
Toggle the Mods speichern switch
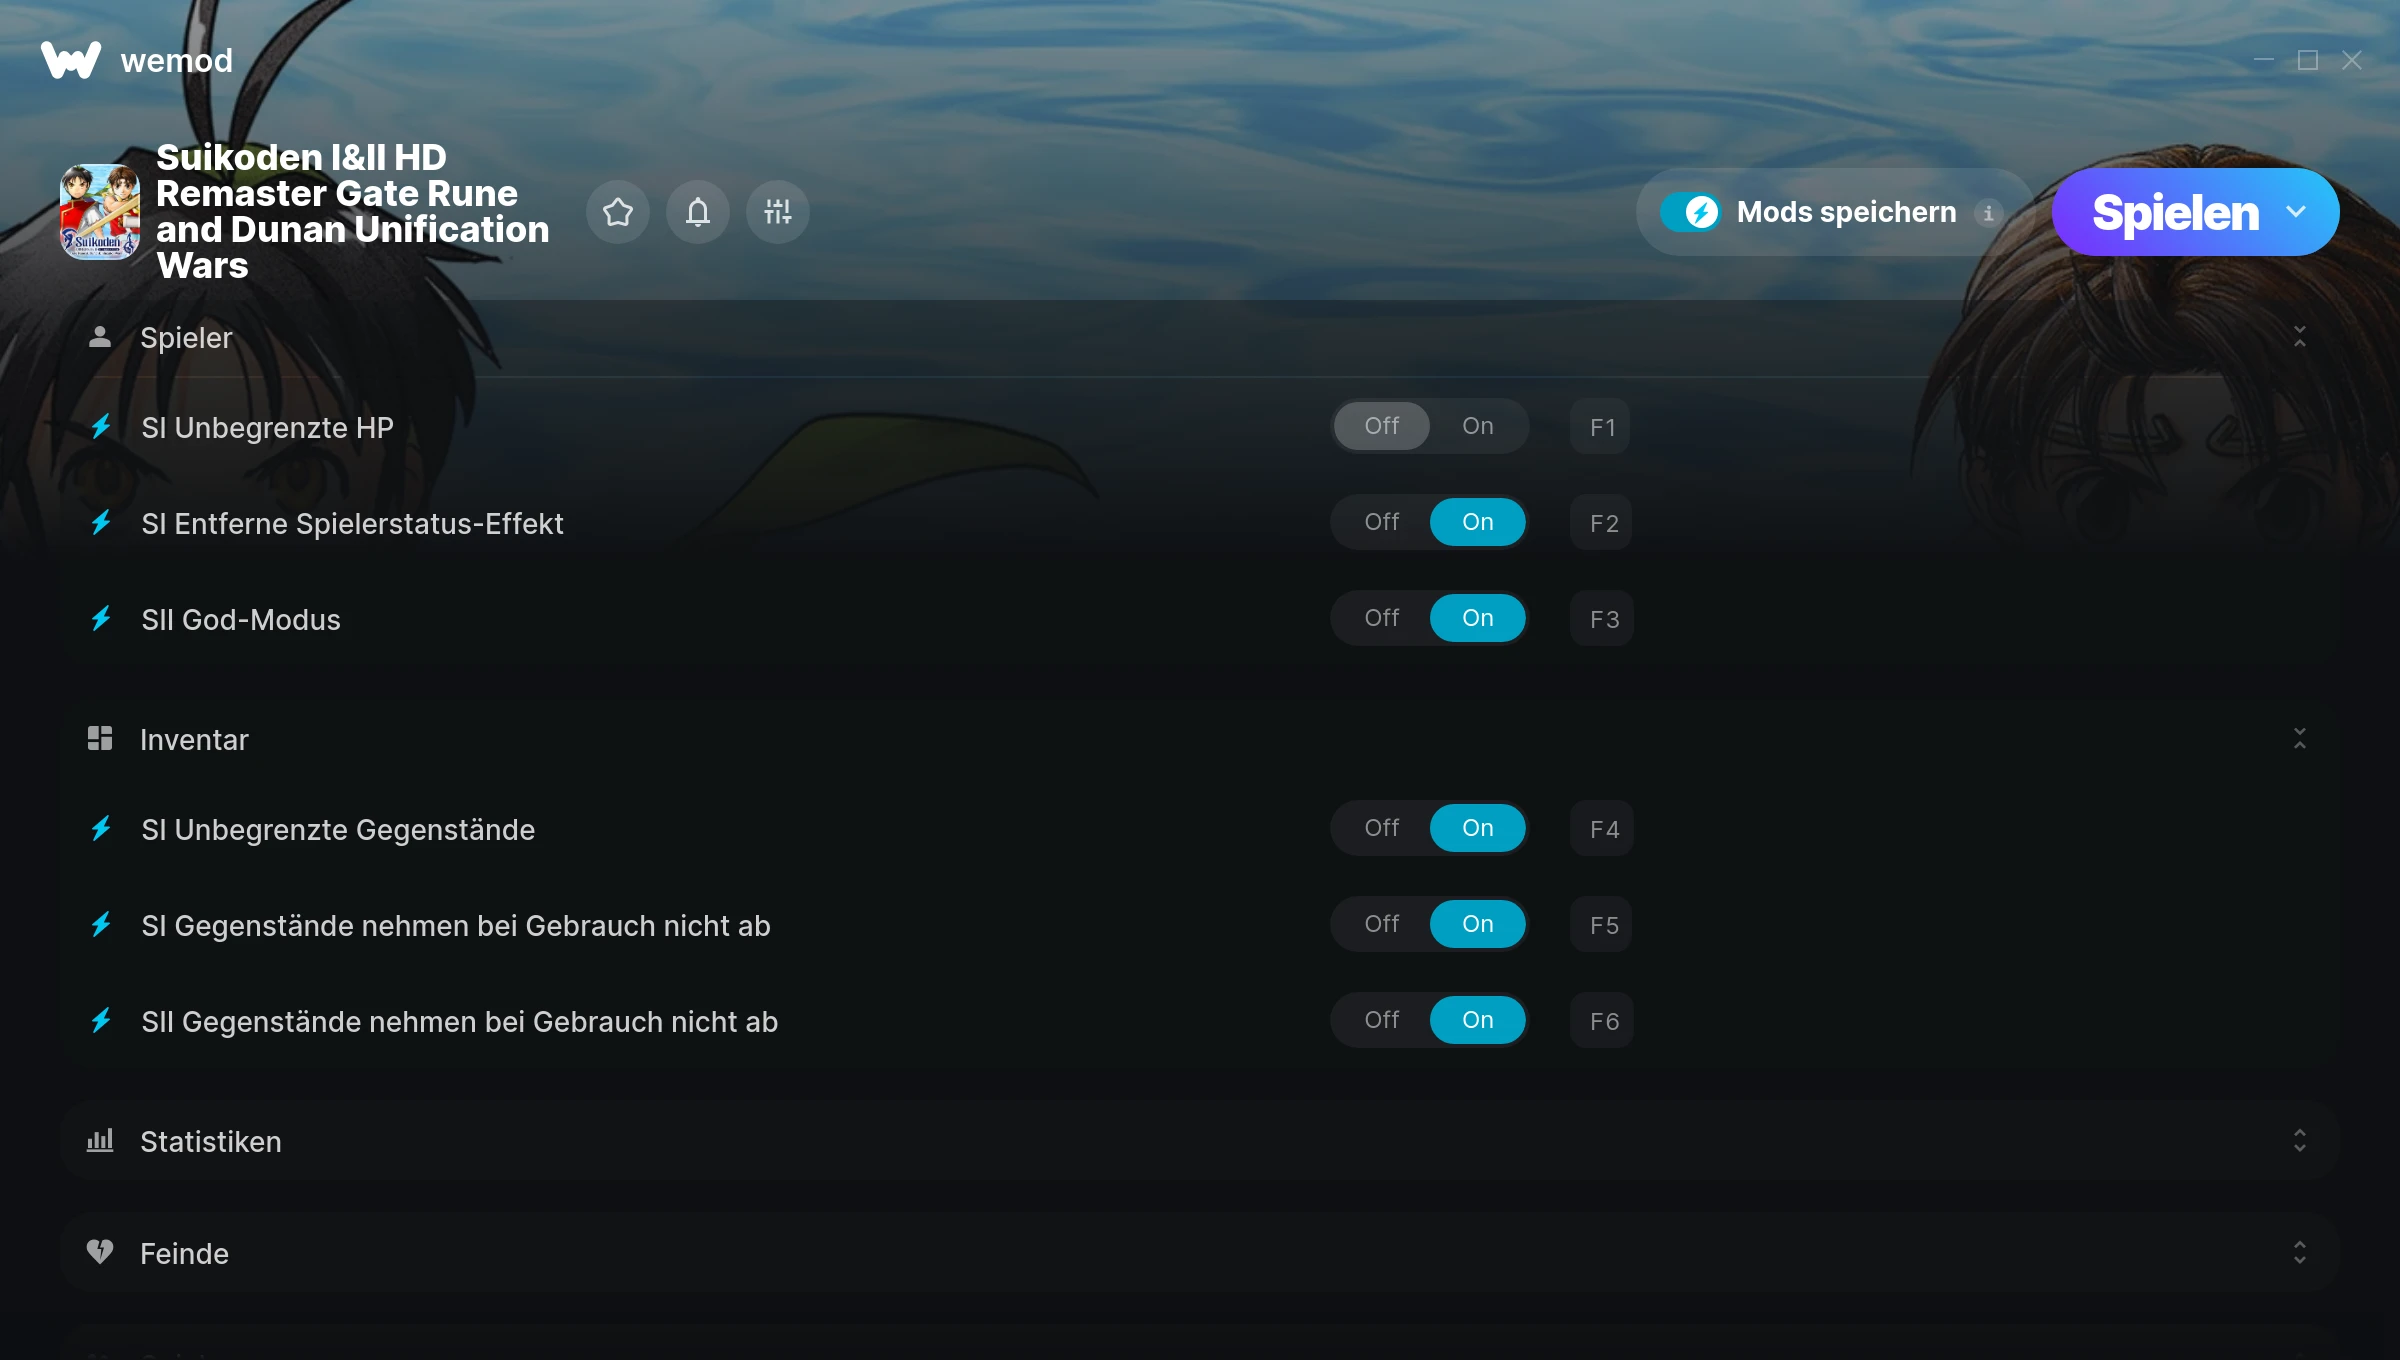click(1691, 212)
